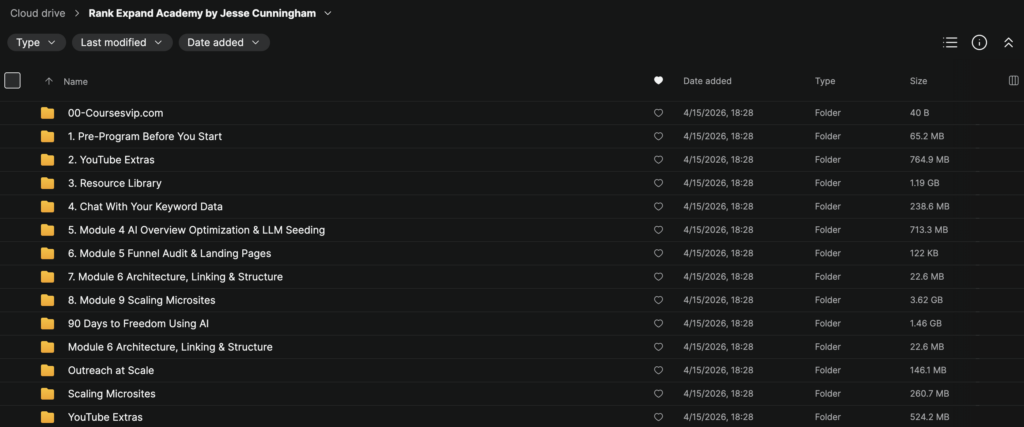This screenshot has width=1024, height=427.
Task: Click folder icon of 90 Days to Freedom
Action: (x=47, y=324)
